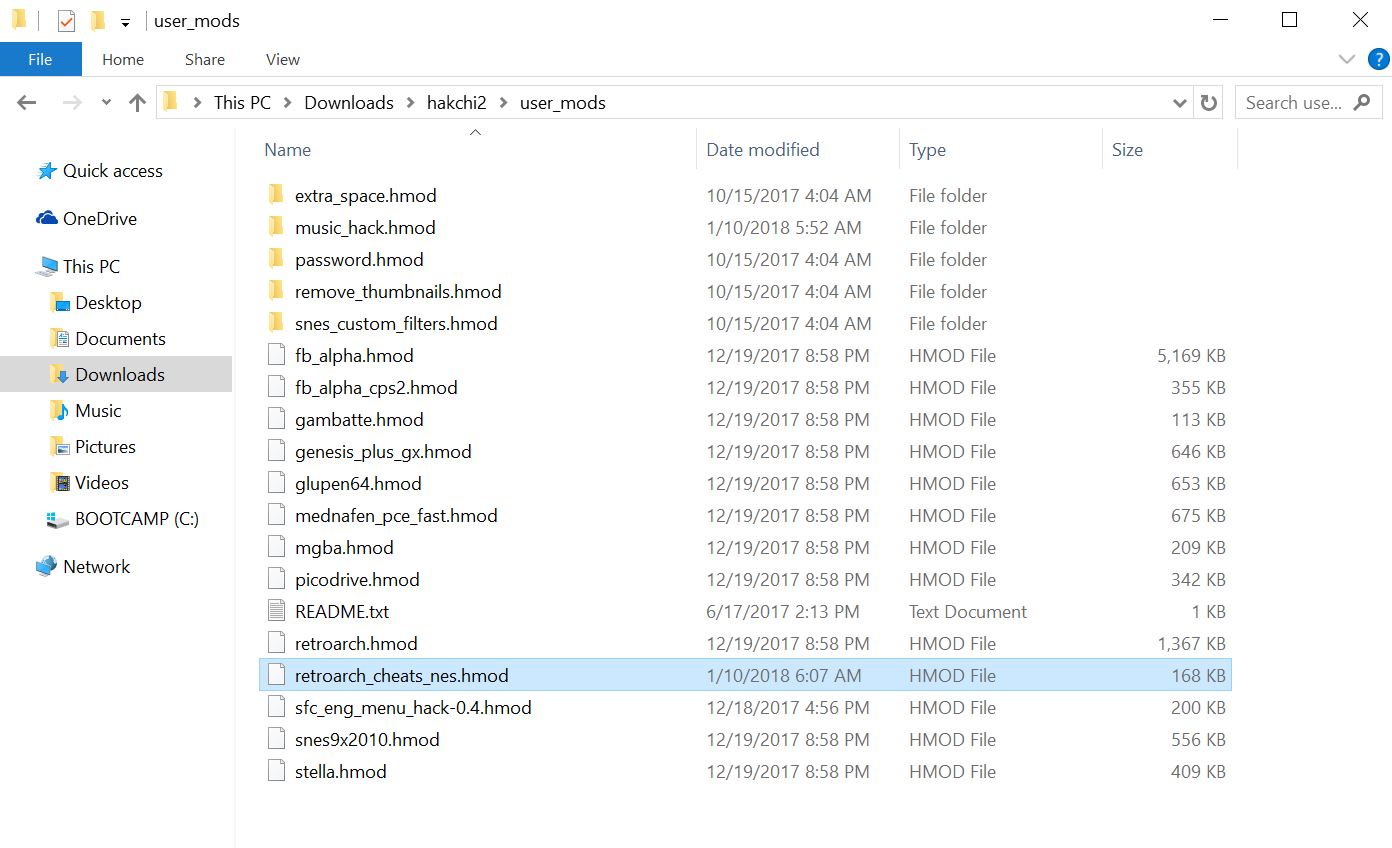Open the recent locations dropdown
1392x848 pixels.
pos(106,103)
